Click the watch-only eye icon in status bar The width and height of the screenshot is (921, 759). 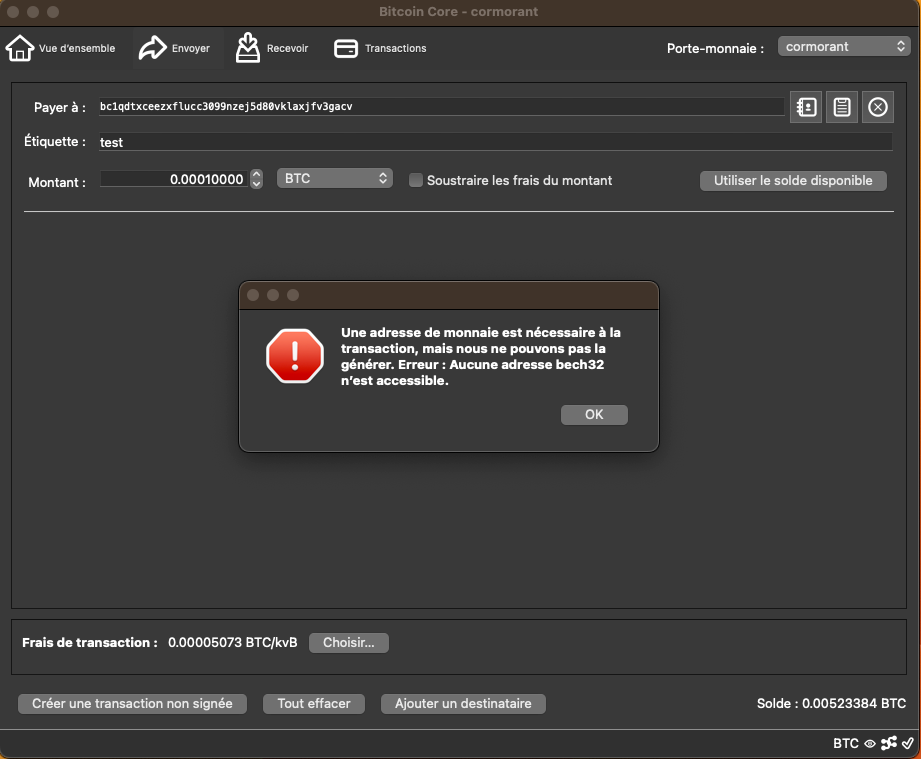(x=870, y=744)
